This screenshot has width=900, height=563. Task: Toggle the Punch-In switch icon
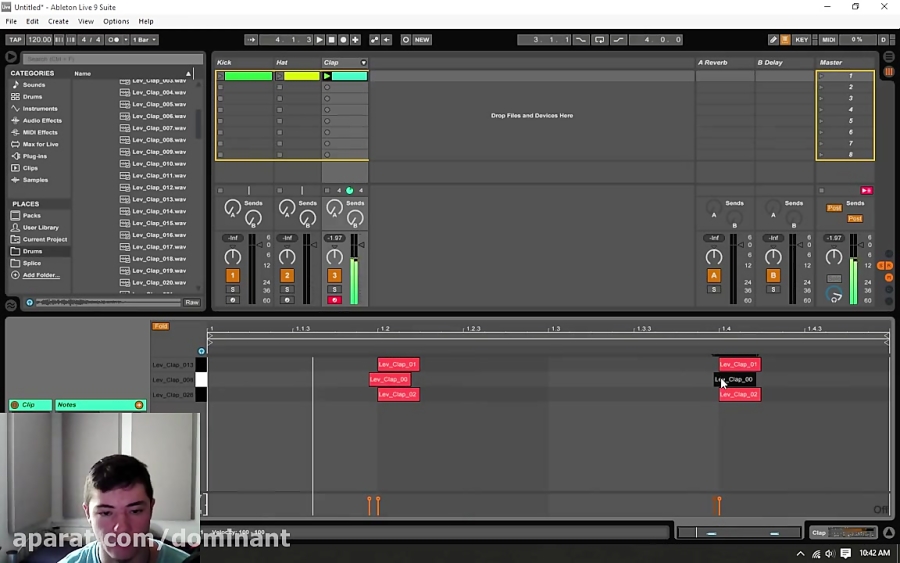[581, 40]
